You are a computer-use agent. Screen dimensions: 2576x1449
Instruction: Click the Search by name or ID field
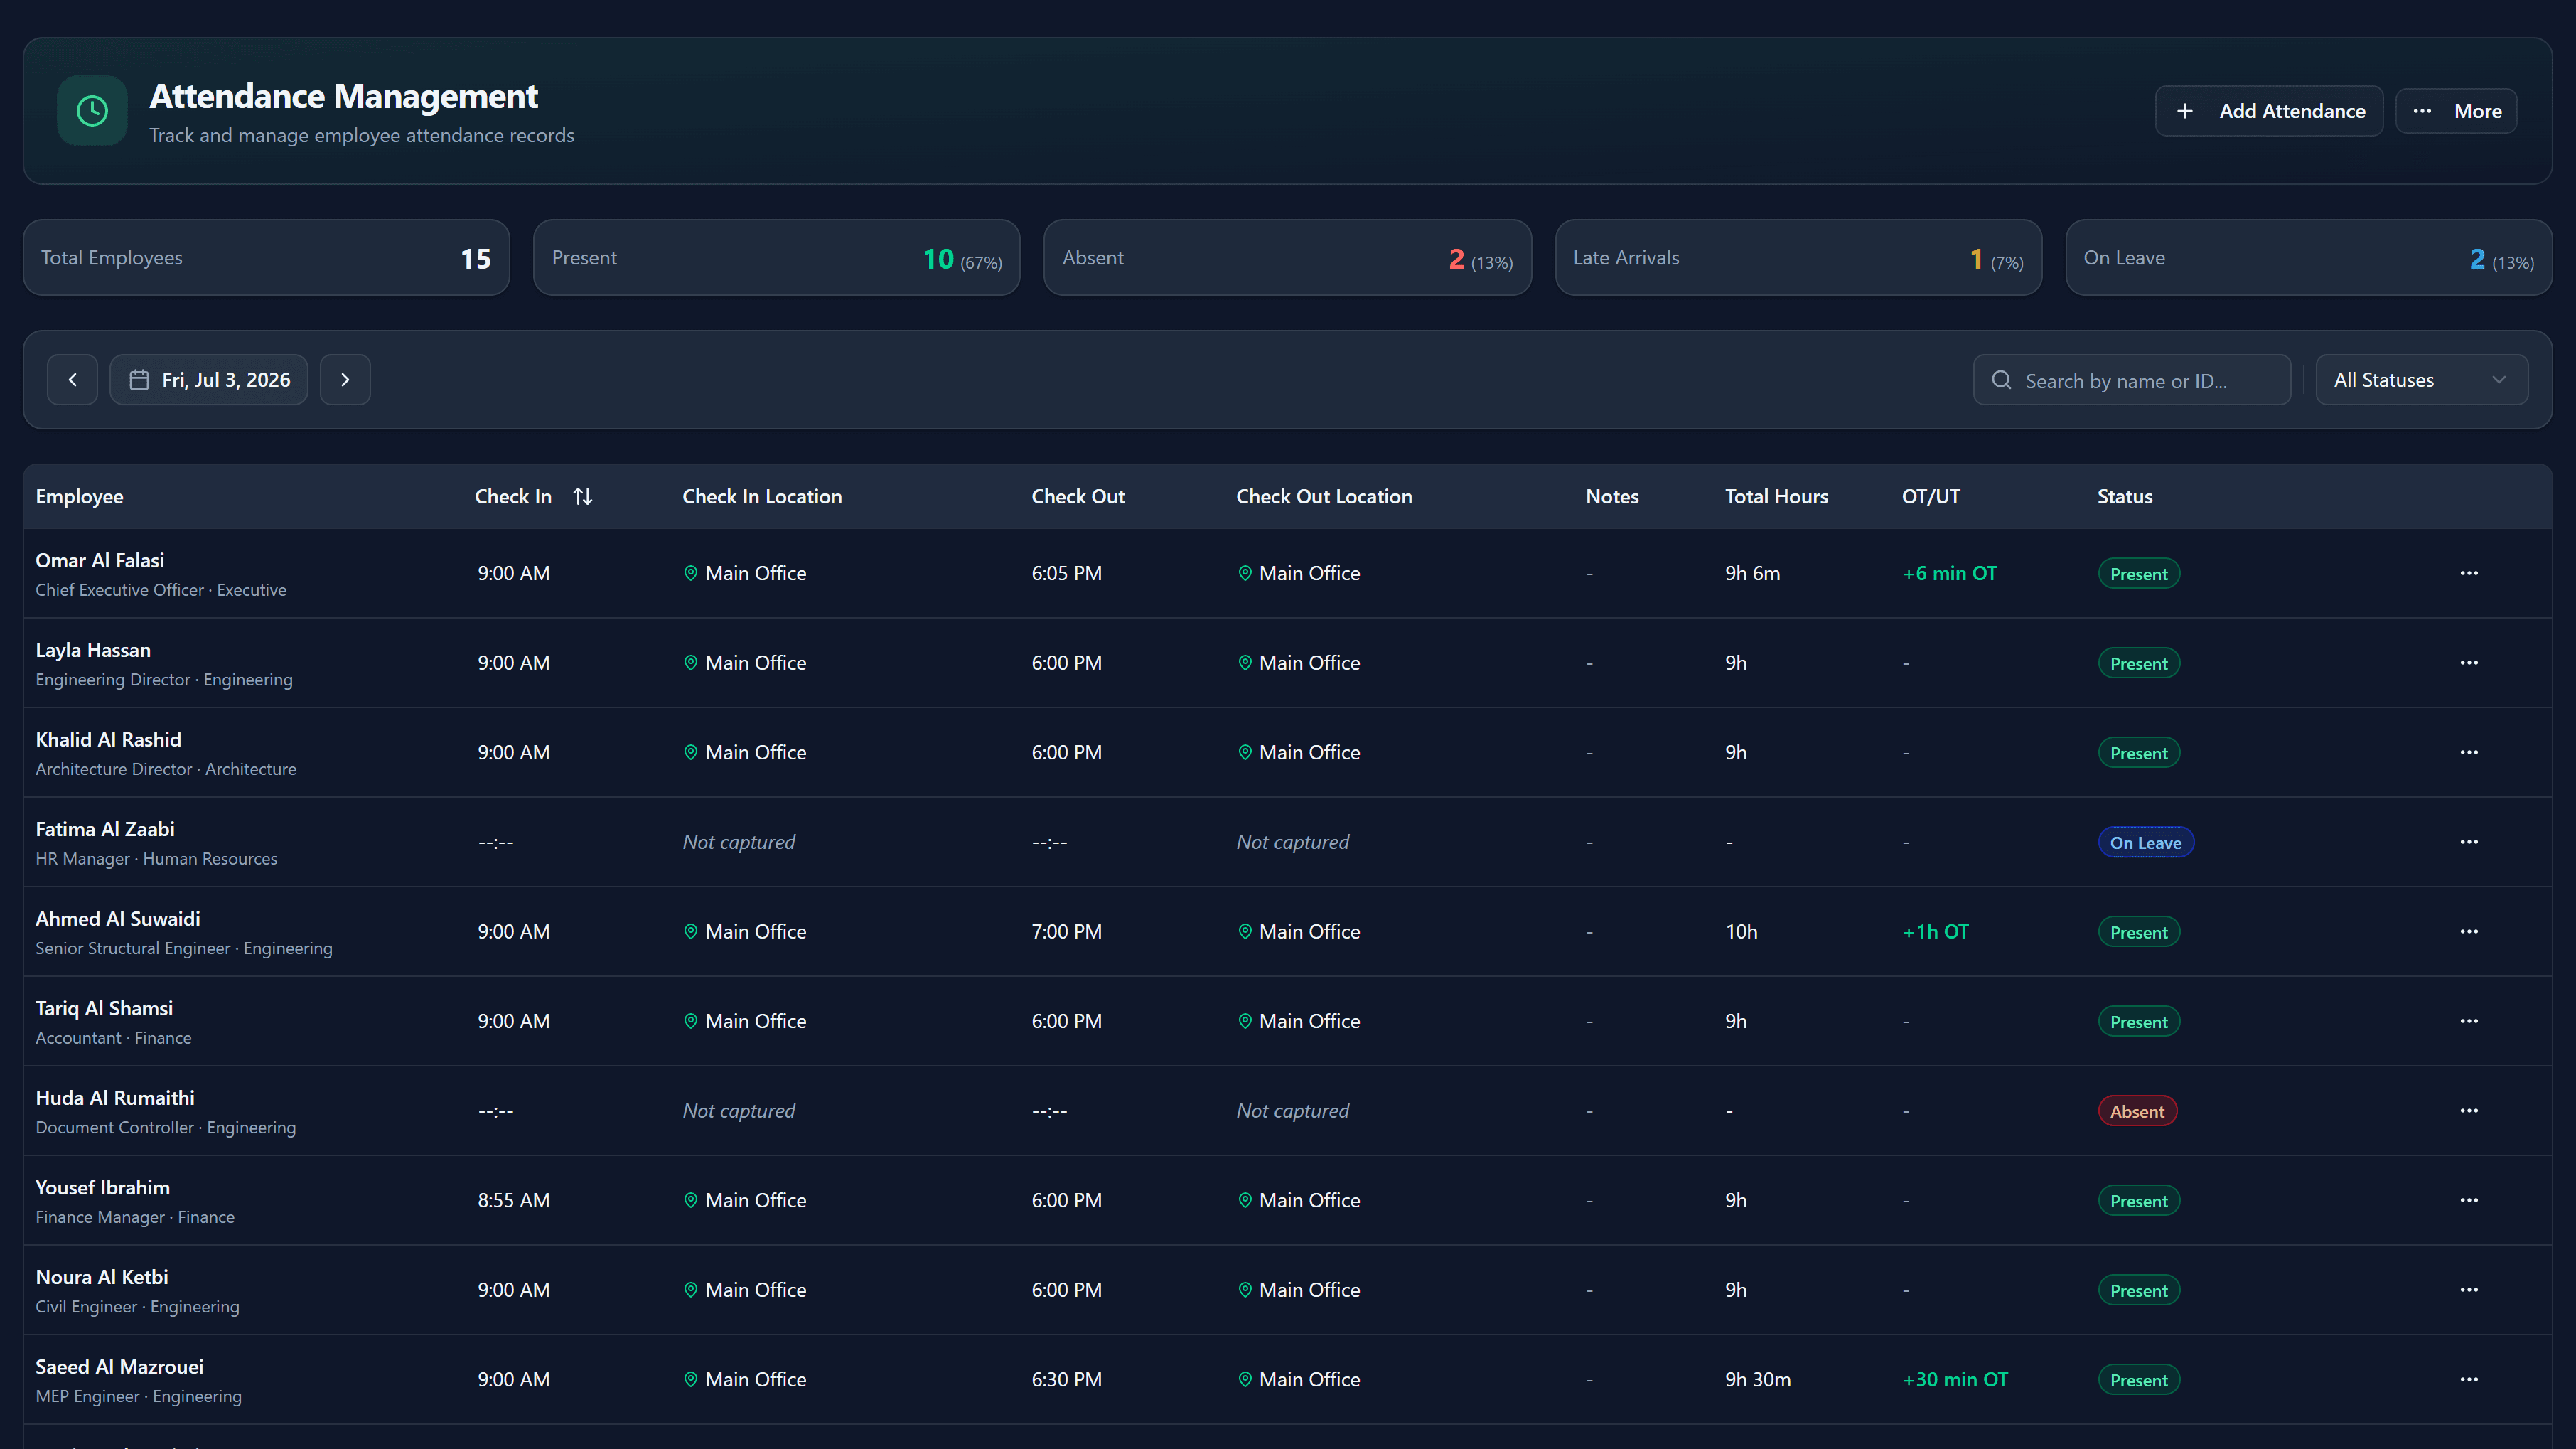[x=2132, y=380]
